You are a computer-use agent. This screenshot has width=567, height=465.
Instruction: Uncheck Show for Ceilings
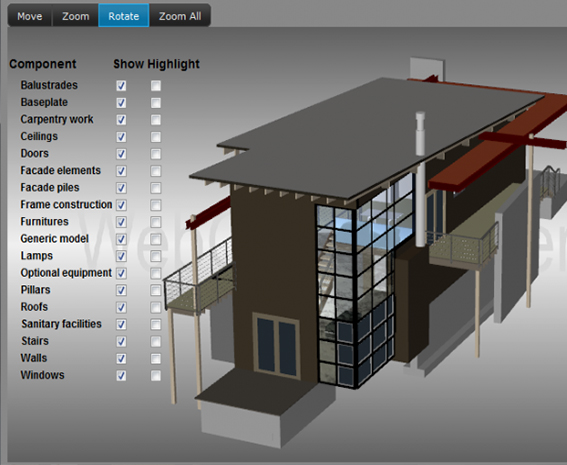tap(121, 137)
